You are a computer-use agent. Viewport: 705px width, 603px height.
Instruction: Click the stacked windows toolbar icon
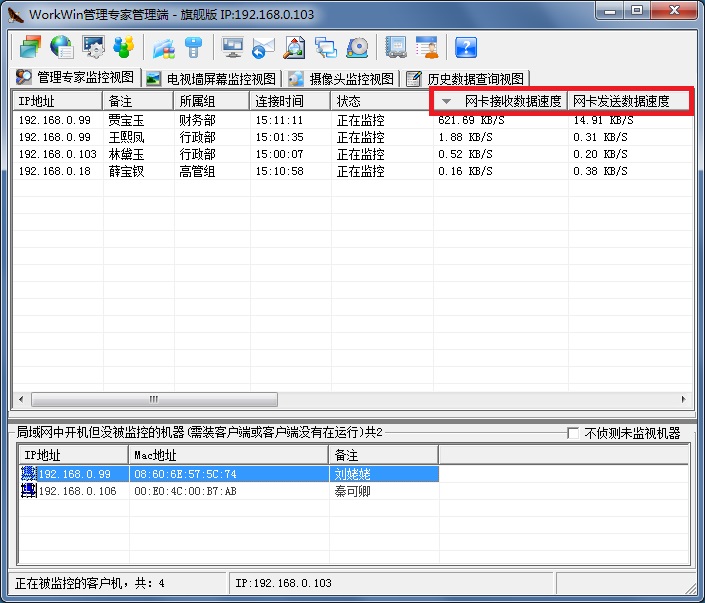click(30, 47)
